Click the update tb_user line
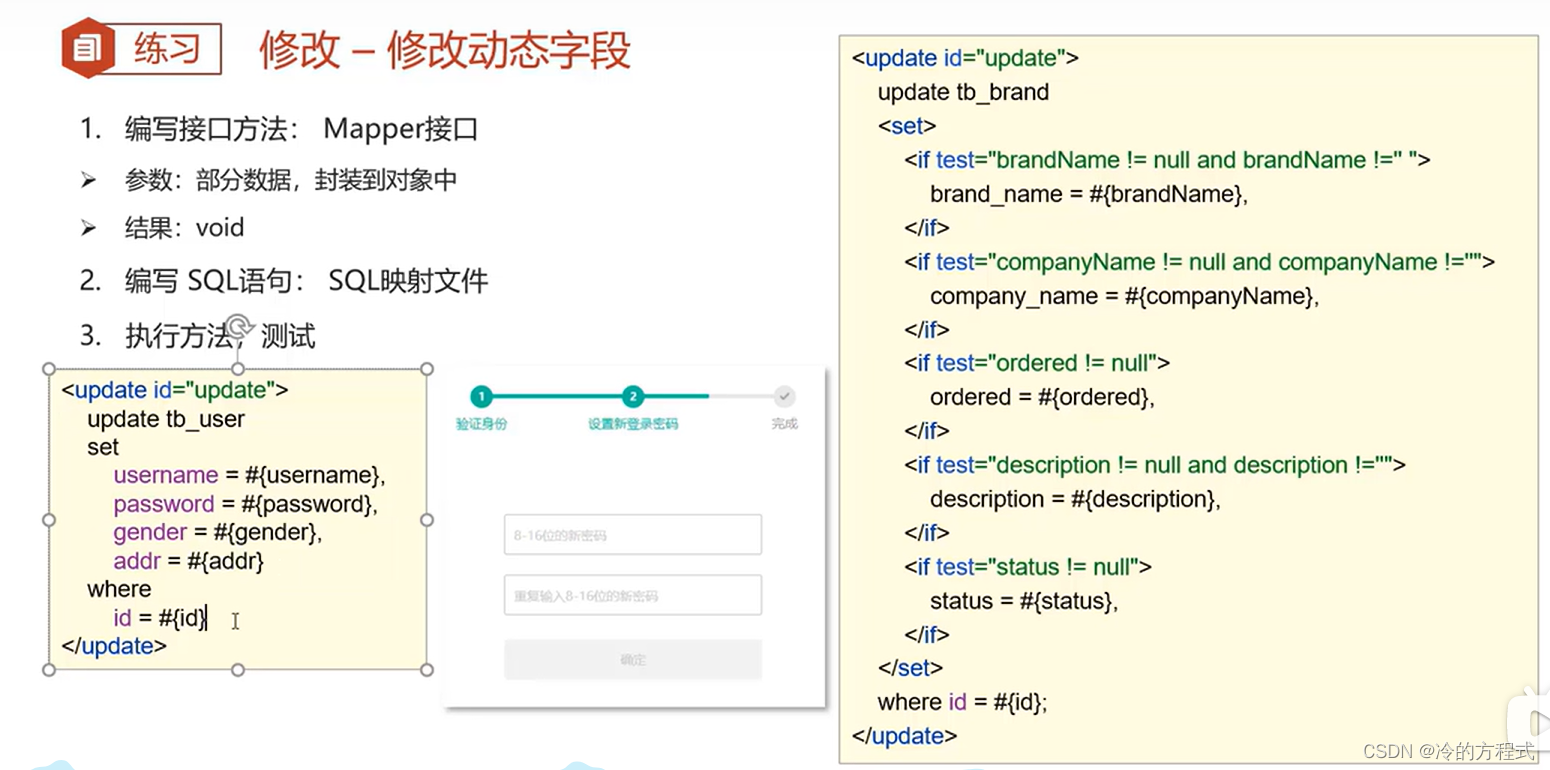This screenshot has height=770, width=1550. [x=166, y=419]
